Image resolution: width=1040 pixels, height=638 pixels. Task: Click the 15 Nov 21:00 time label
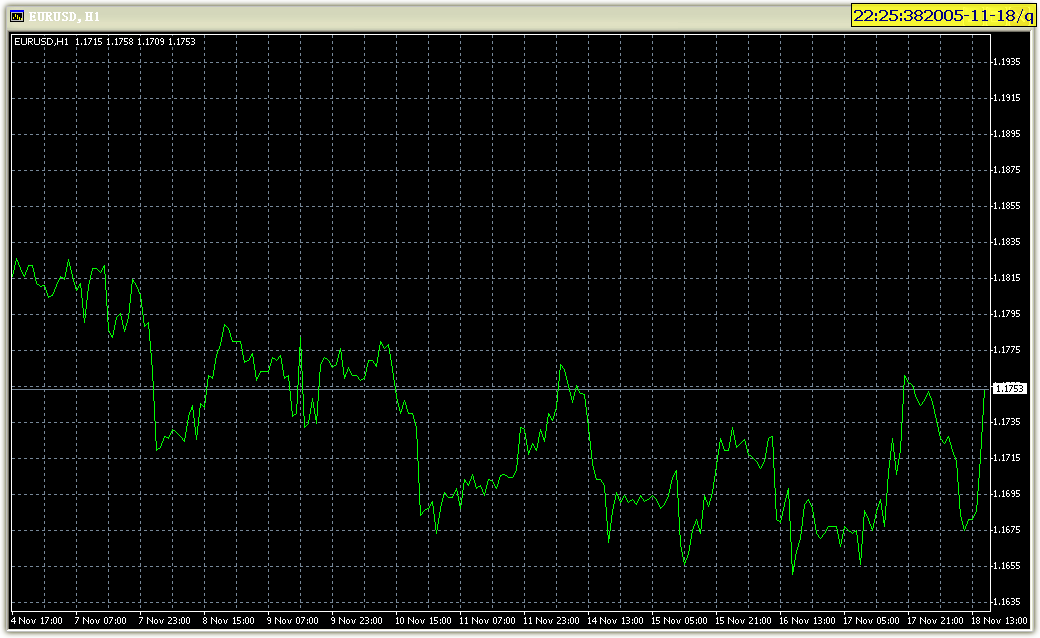(744, 621)
